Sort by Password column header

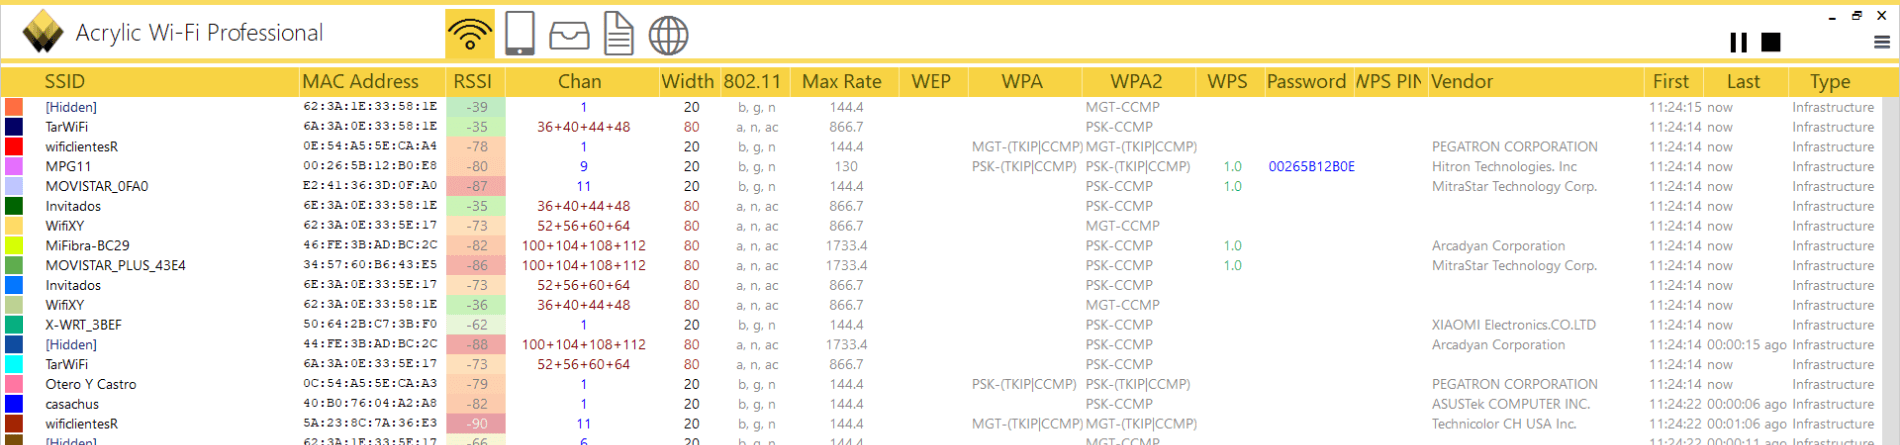(x=1306, y=81)
